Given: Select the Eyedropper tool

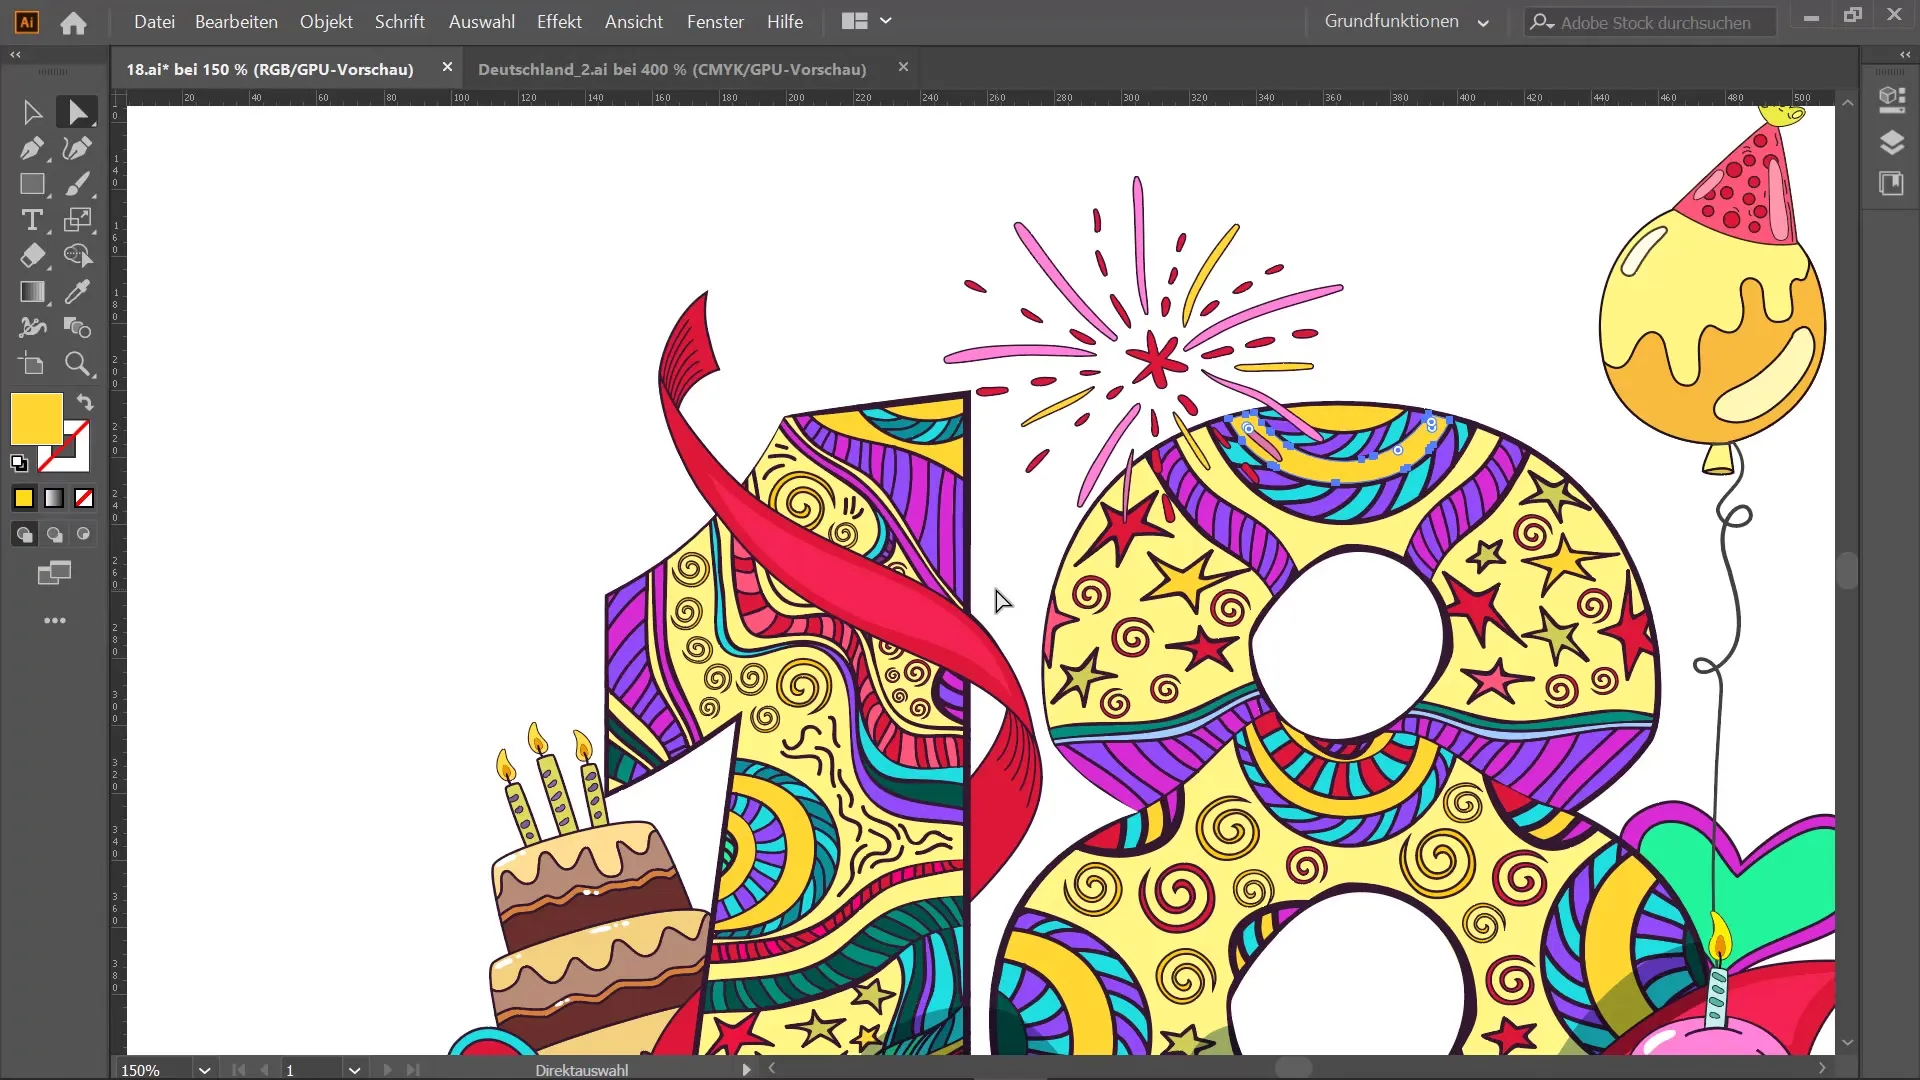Looking at the screenshot, I should click(77, 292).
